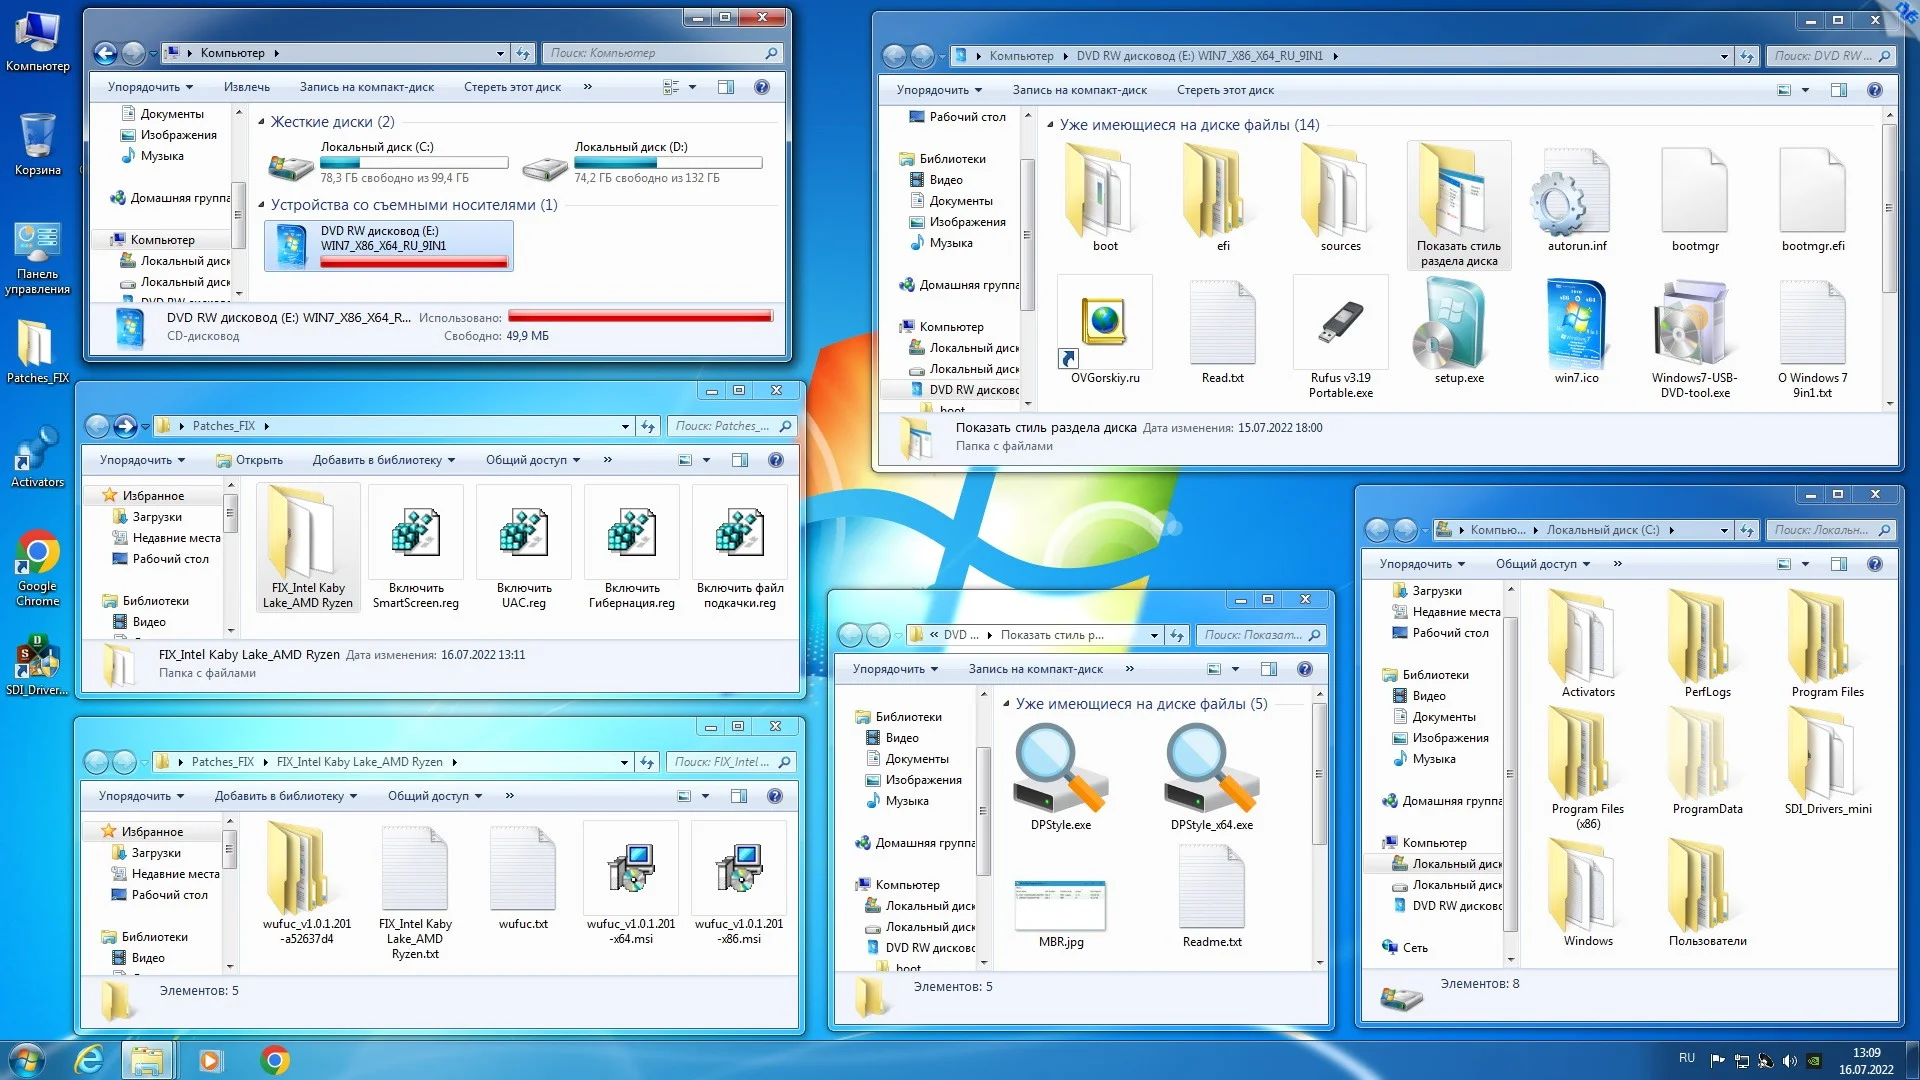The width and height of the screenshot is (1920, 1080).
Task: Toggle preview pane in Компьютер window
Action: [726, 88]
